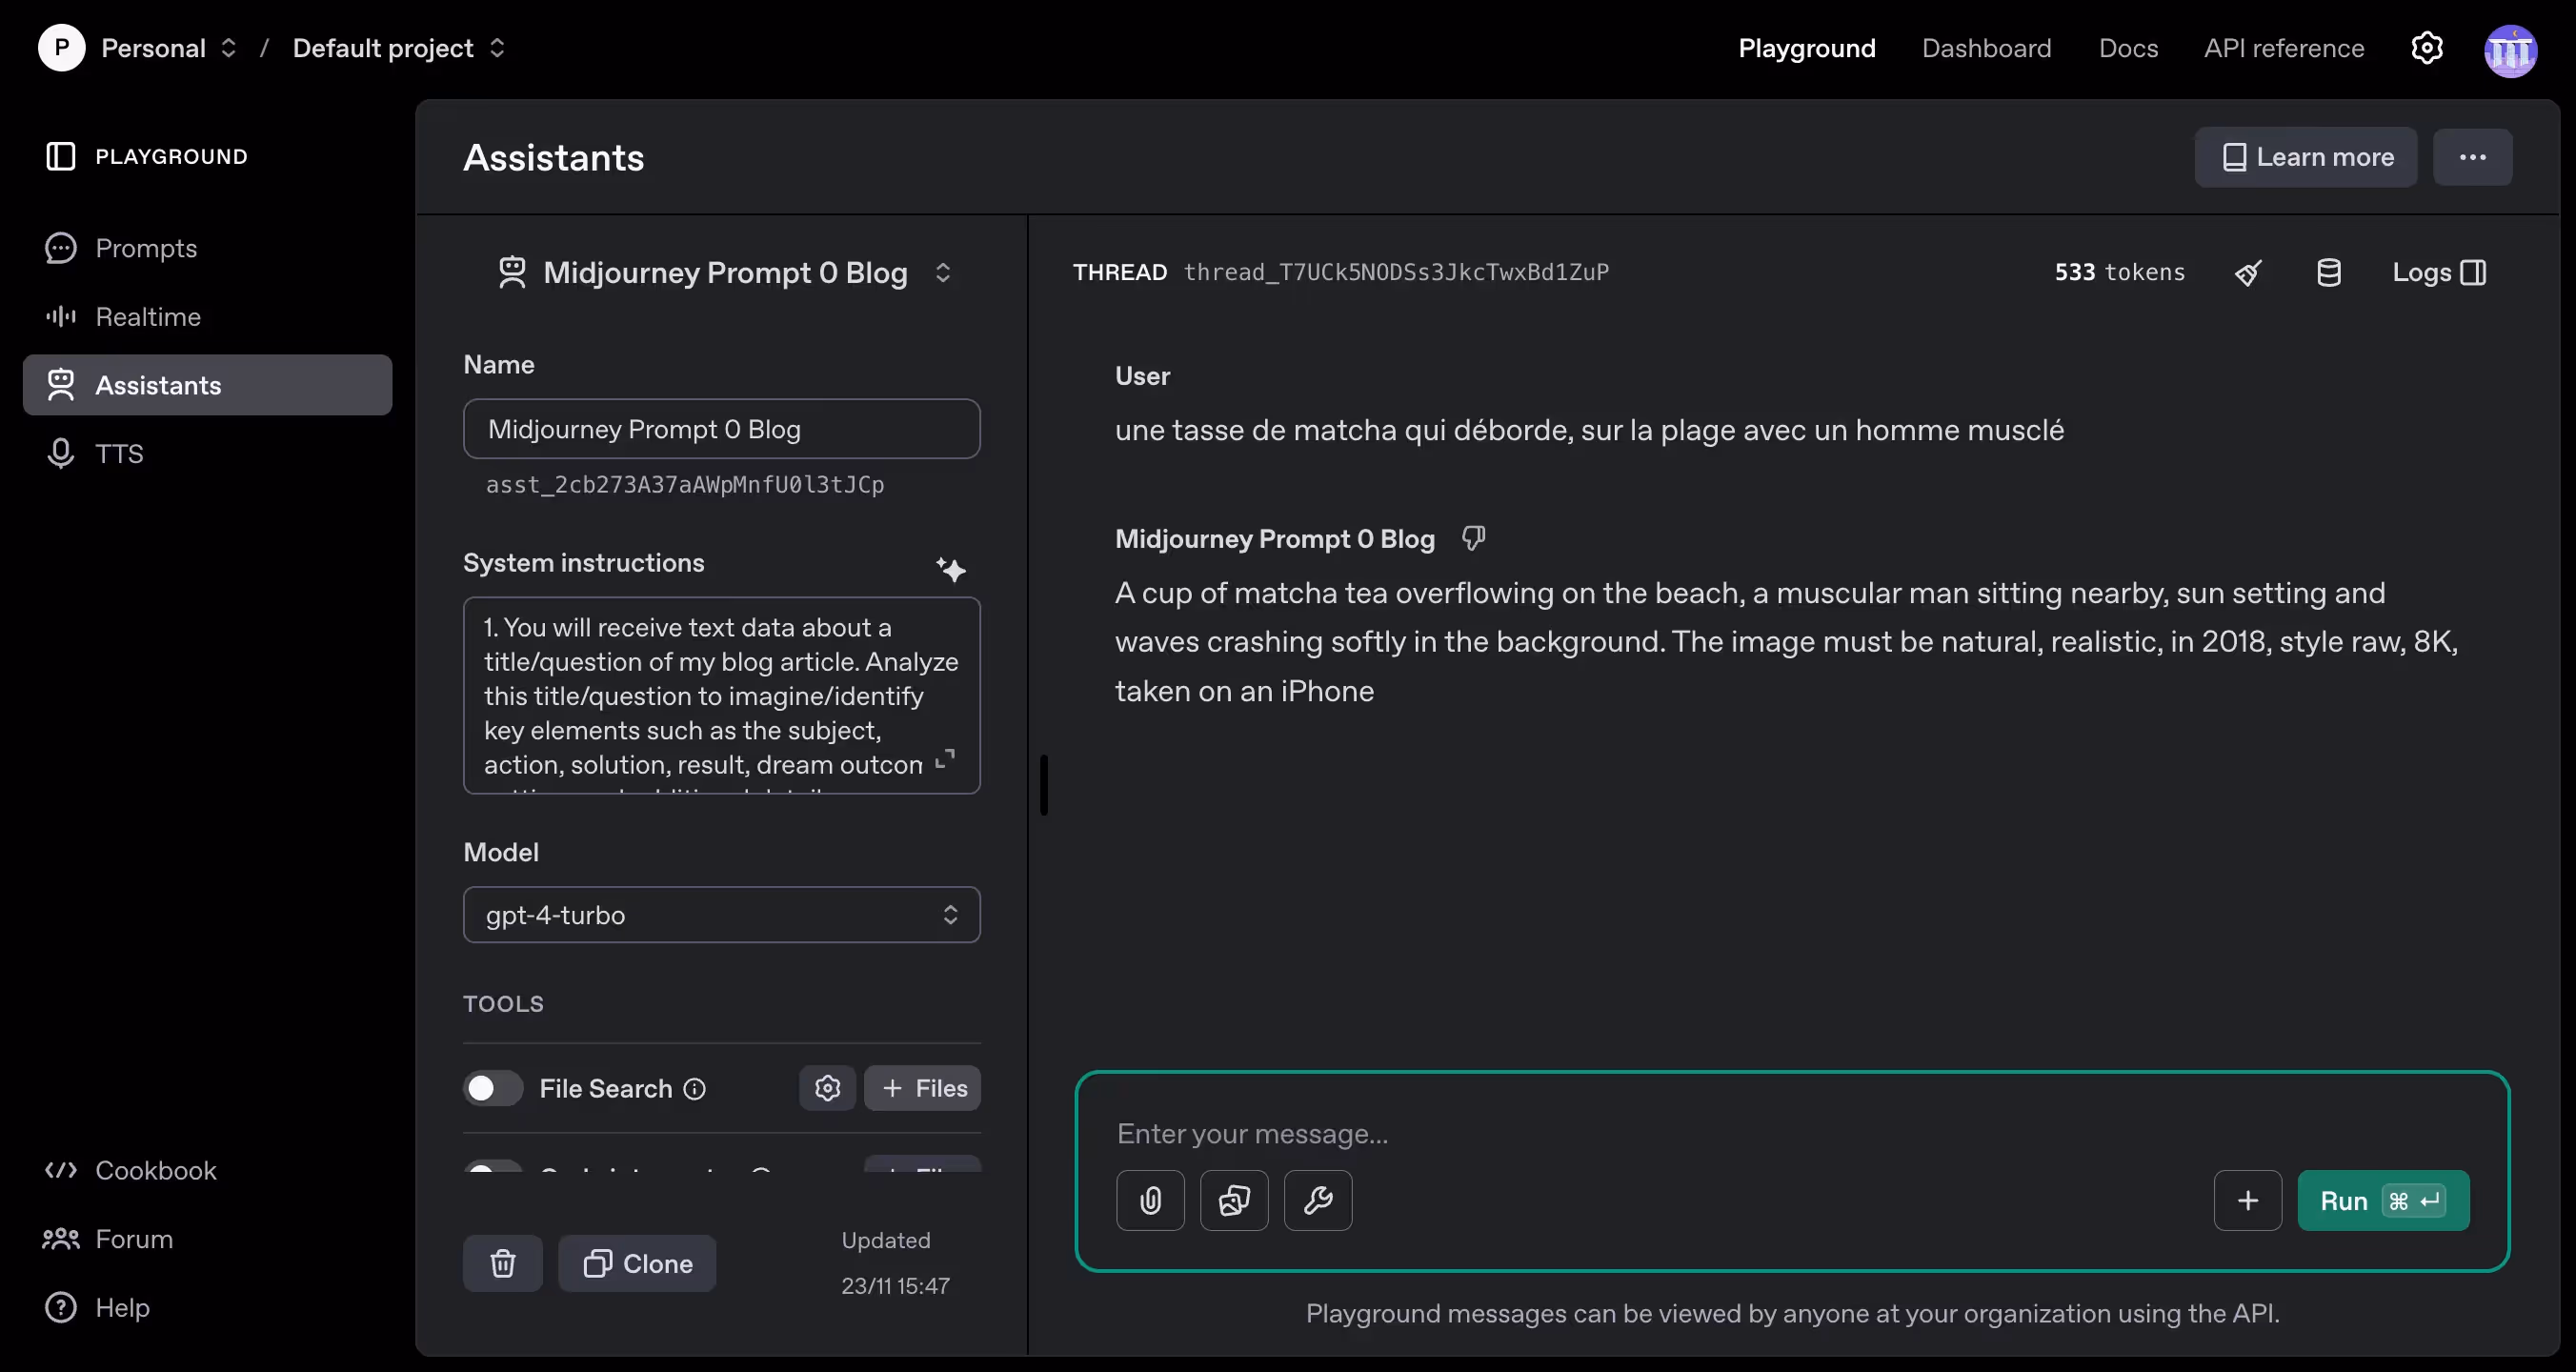Image resolution: width=2576 pixels, height=1372 pixels.
Task: Thumbs down the Midjourney Prompt 0 Blog response
Action: tap(1473, 538)
